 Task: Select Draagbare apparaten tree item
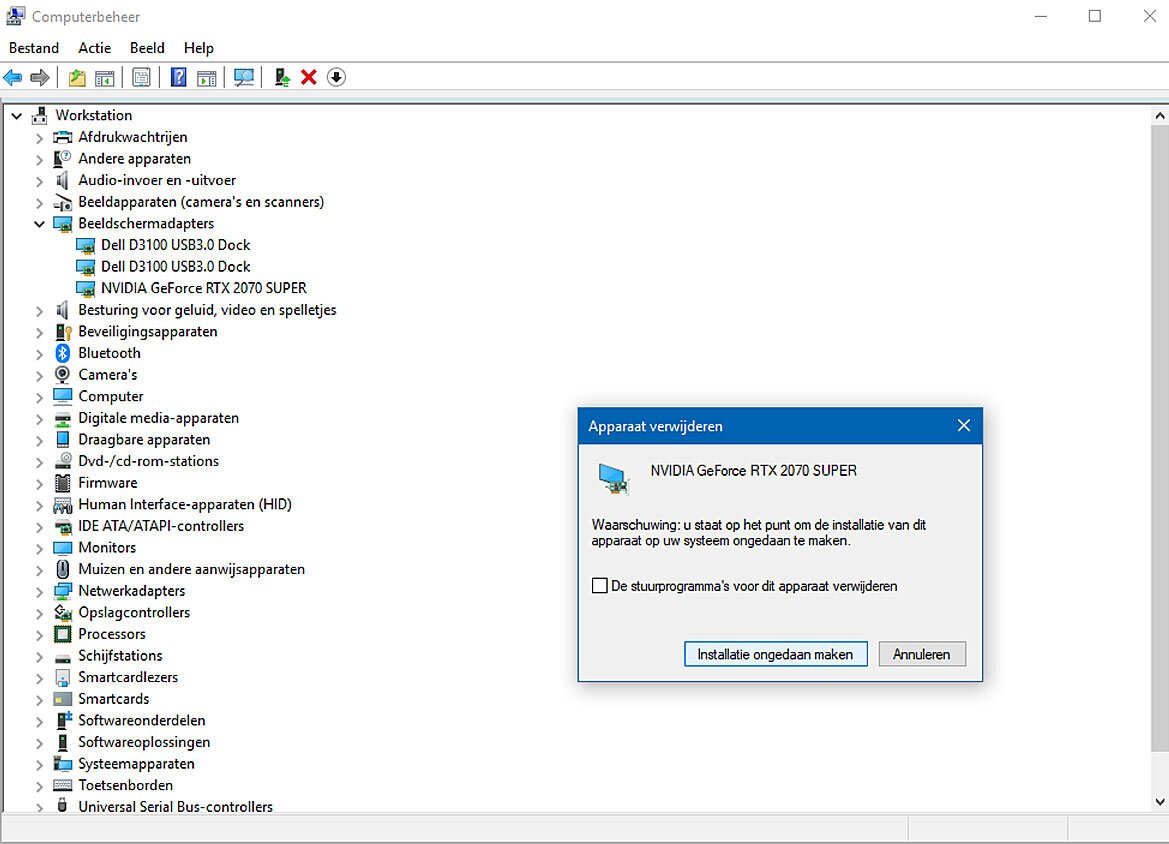(x=144, y=439)
